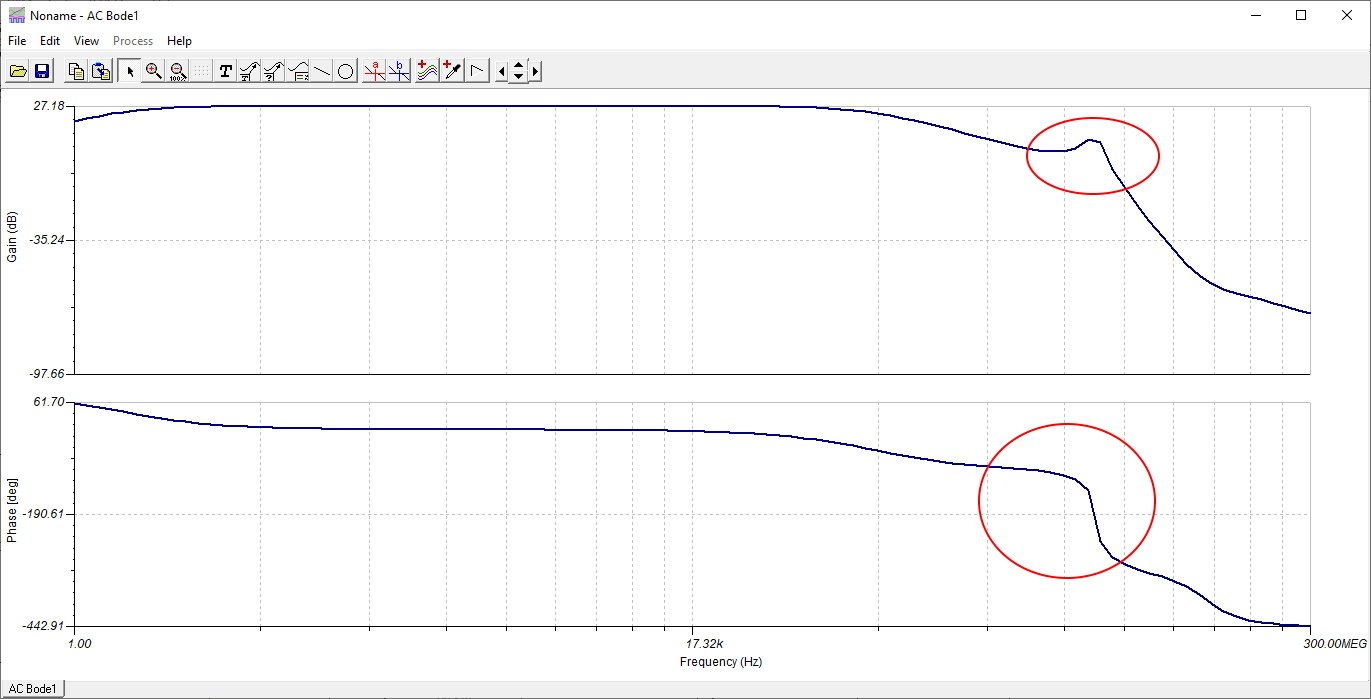Activate the zoom-in magnifier tool
The image size is (1371, 699).
tap(154, 71)
